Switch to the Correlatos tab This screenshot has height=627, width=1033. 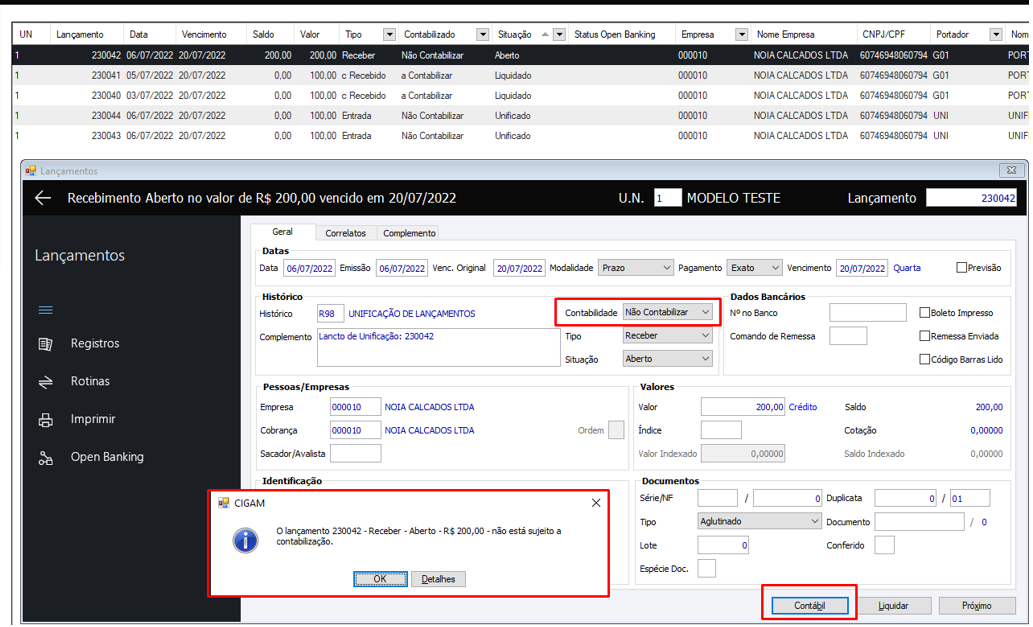[345, 233]
